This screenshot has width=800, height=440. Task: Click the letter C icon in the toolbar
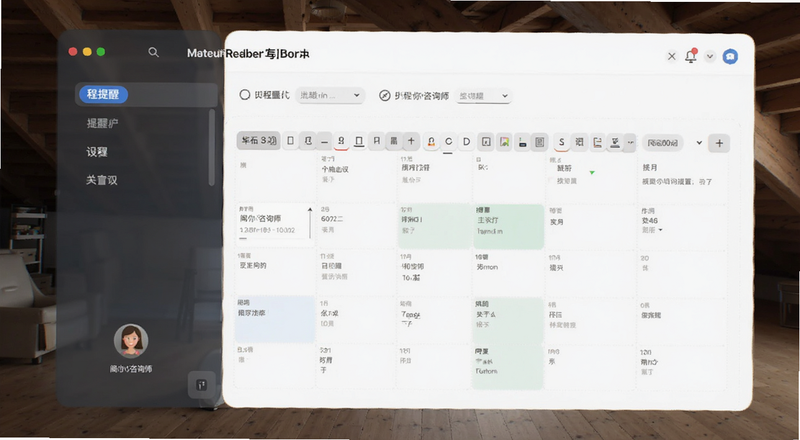(448, 142)
